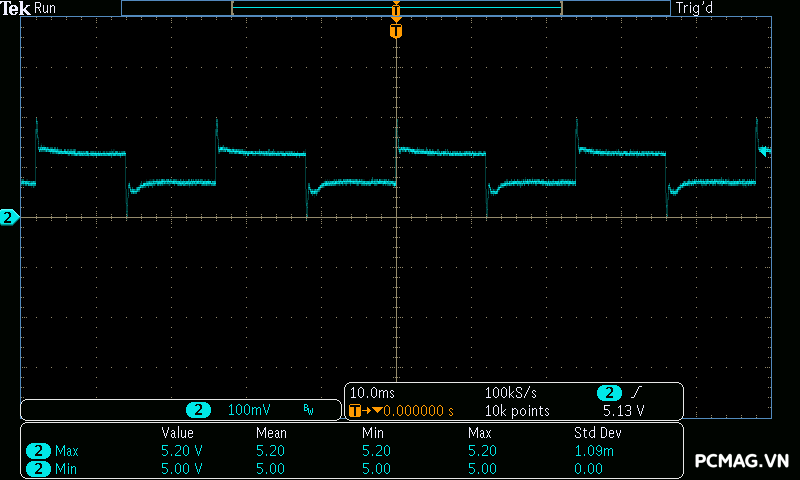800x480 pixels.
Task: Click the cyan trigger level arrow on right edge
Action: point(765,151)
